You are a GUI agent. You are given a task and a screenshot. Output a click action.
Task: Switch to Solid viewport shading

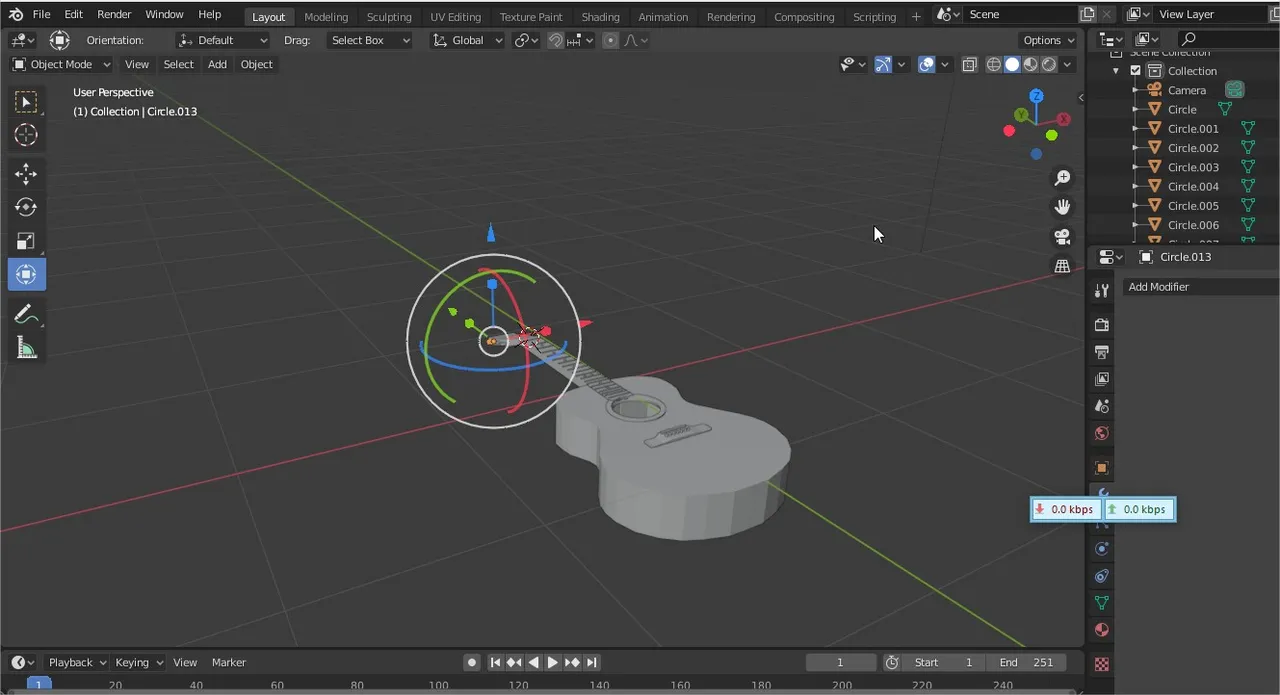(x=1012, y=64)
